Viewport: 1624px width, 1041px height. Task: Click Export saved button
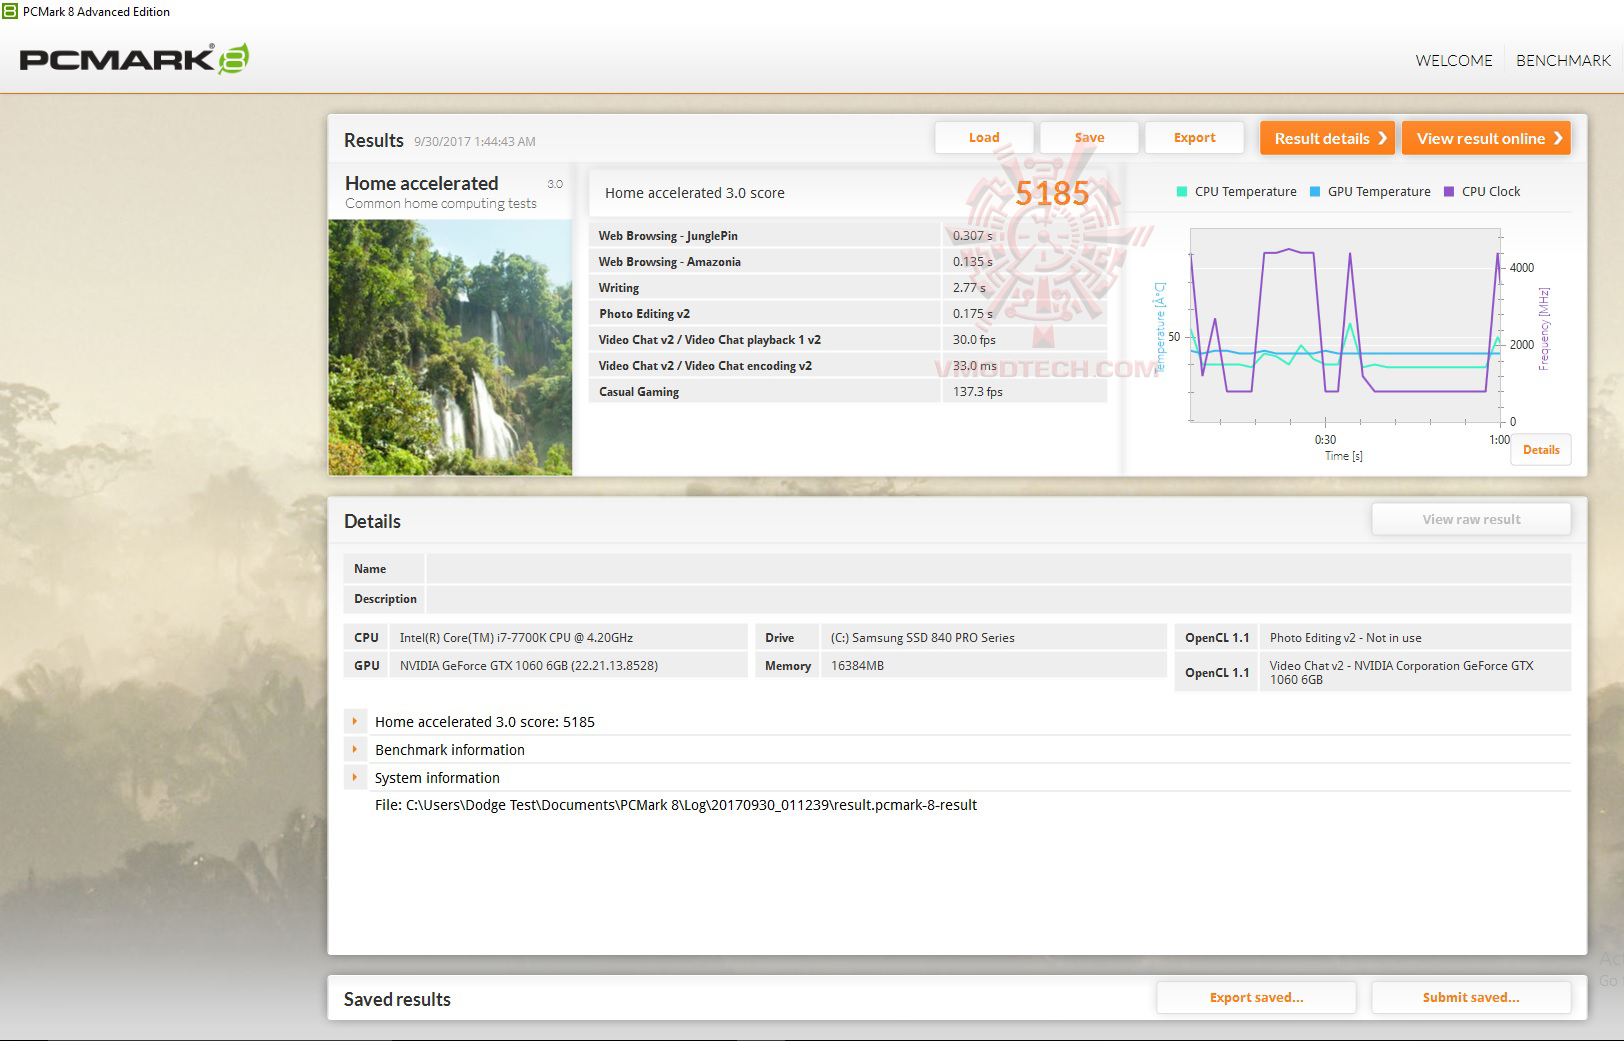tap(1256, 997)
